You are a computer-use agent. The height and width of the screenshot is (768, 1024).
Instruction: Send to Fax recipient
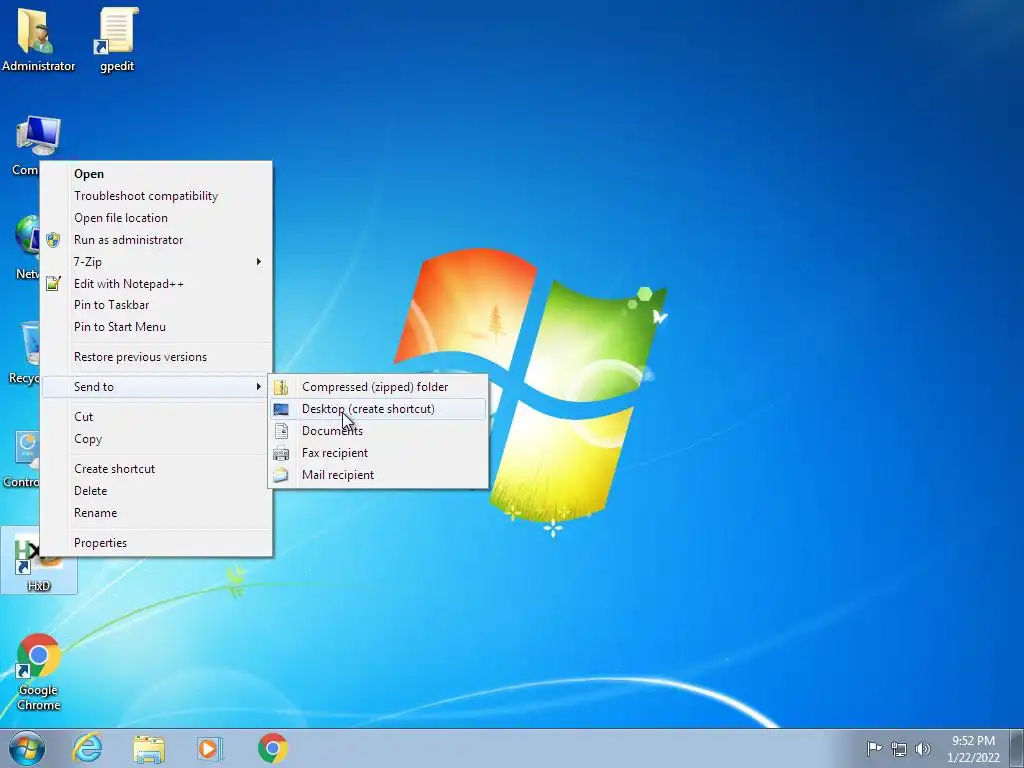(x=378, y=453)
